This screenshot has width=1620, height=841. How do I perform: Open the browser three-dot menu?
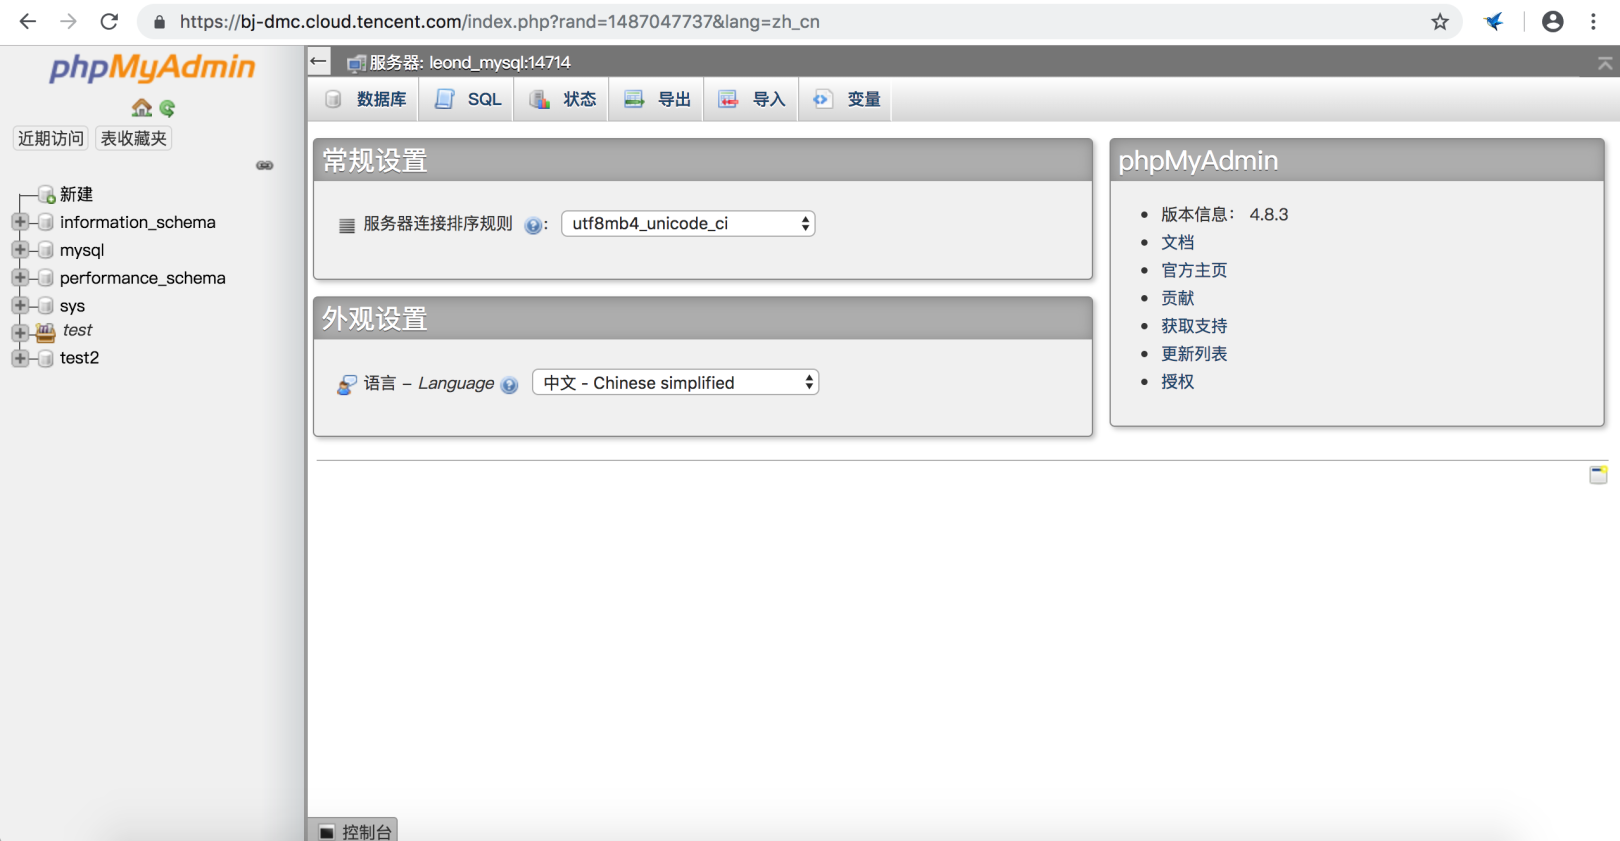pos(1593,21)
